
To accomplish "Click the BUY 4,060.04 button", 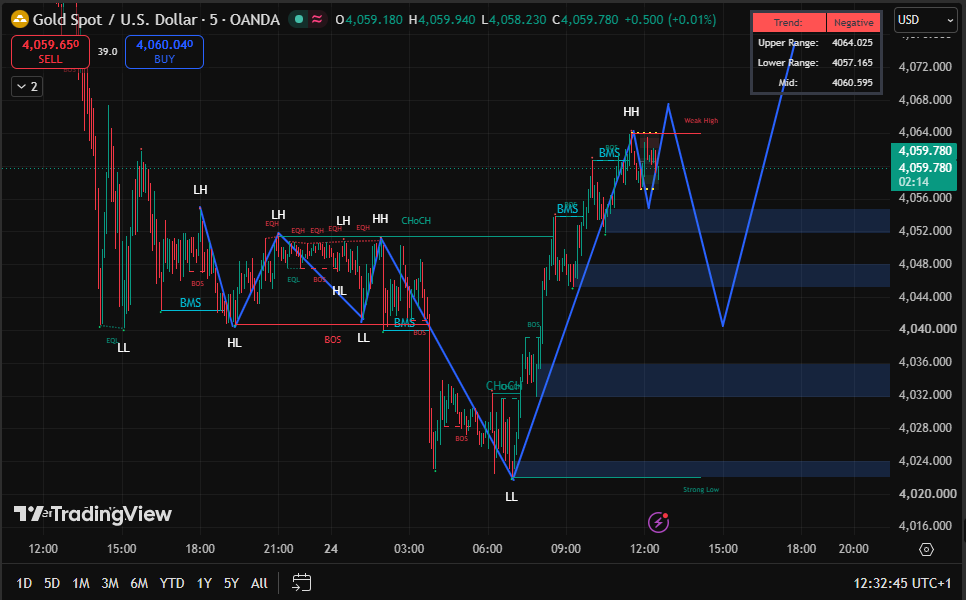I will click(164, 52).
